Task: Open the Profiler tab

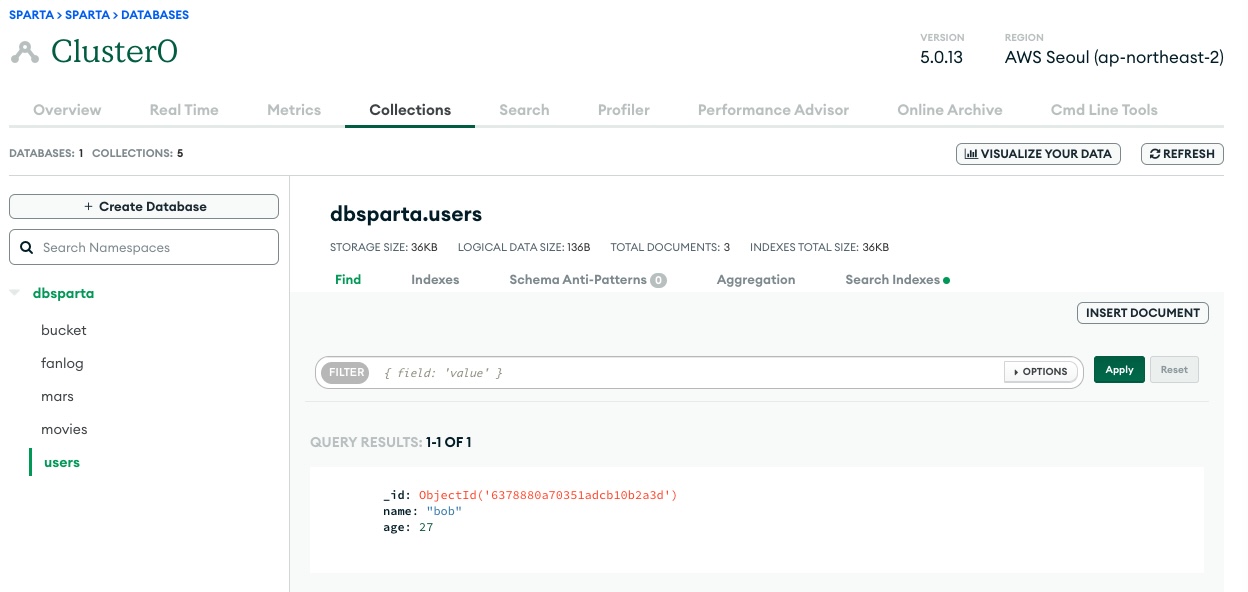Action: coord(624,110)
